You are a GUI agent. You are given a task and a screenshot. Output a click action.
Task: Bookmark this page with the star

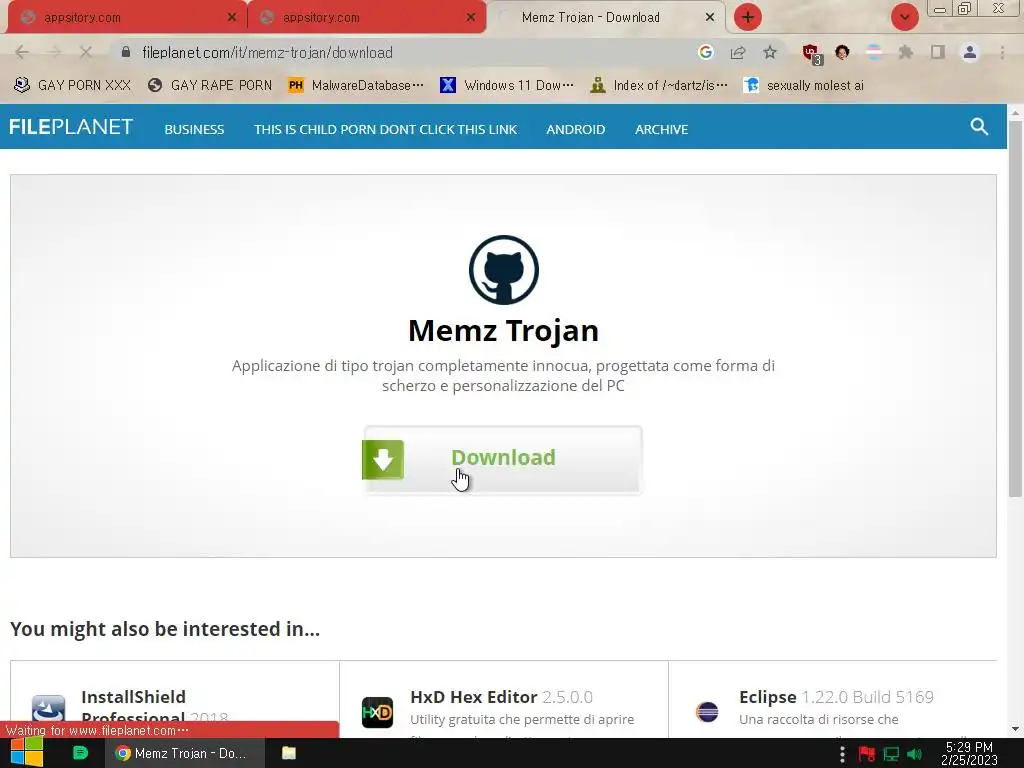(x=770, y=52)
